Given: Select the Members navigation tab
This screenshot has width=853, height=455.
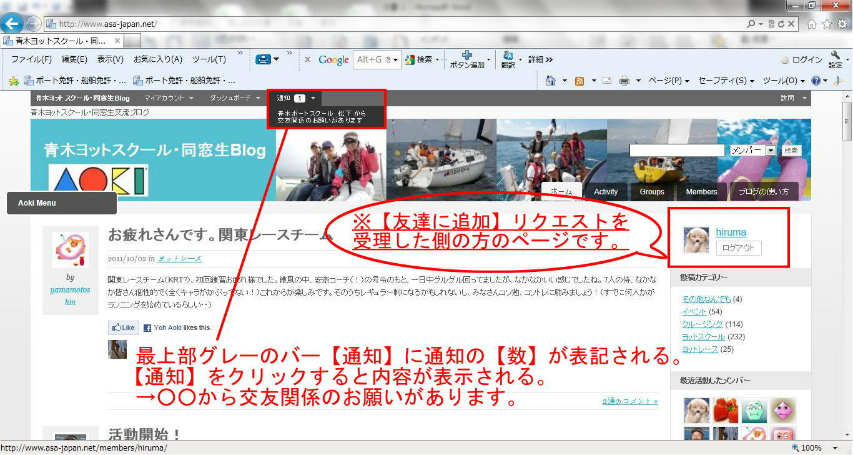Looking at the screenshot, I should 701,192.
